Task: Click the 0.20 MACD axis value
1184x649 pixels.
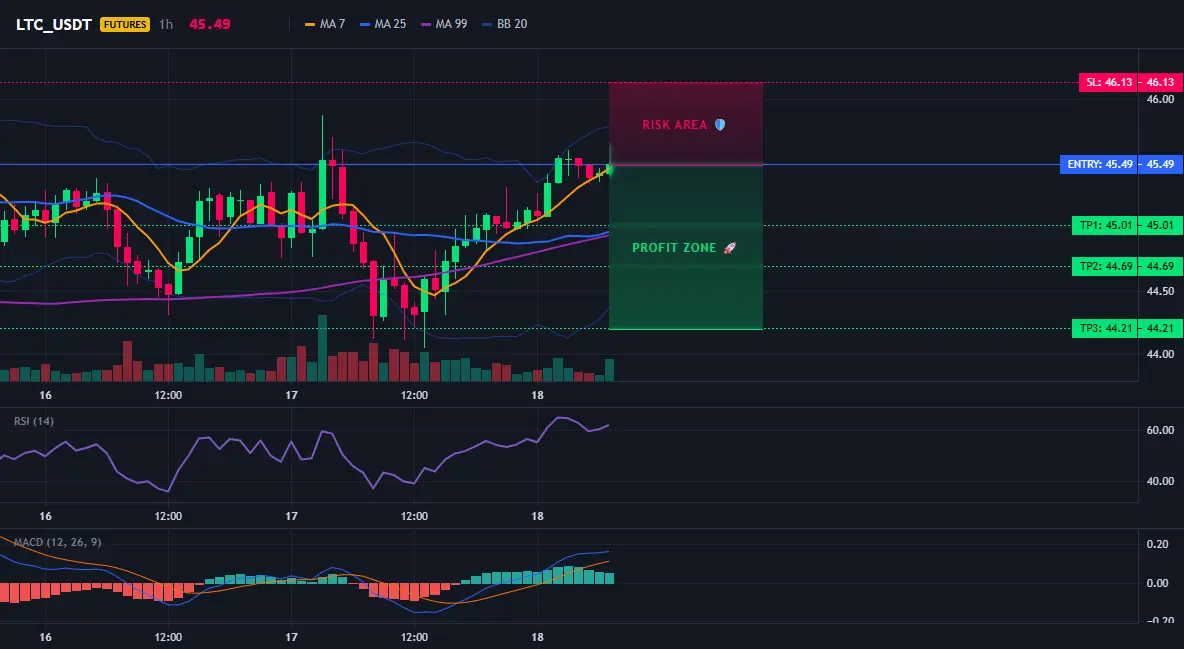Action: point(1158,544)
